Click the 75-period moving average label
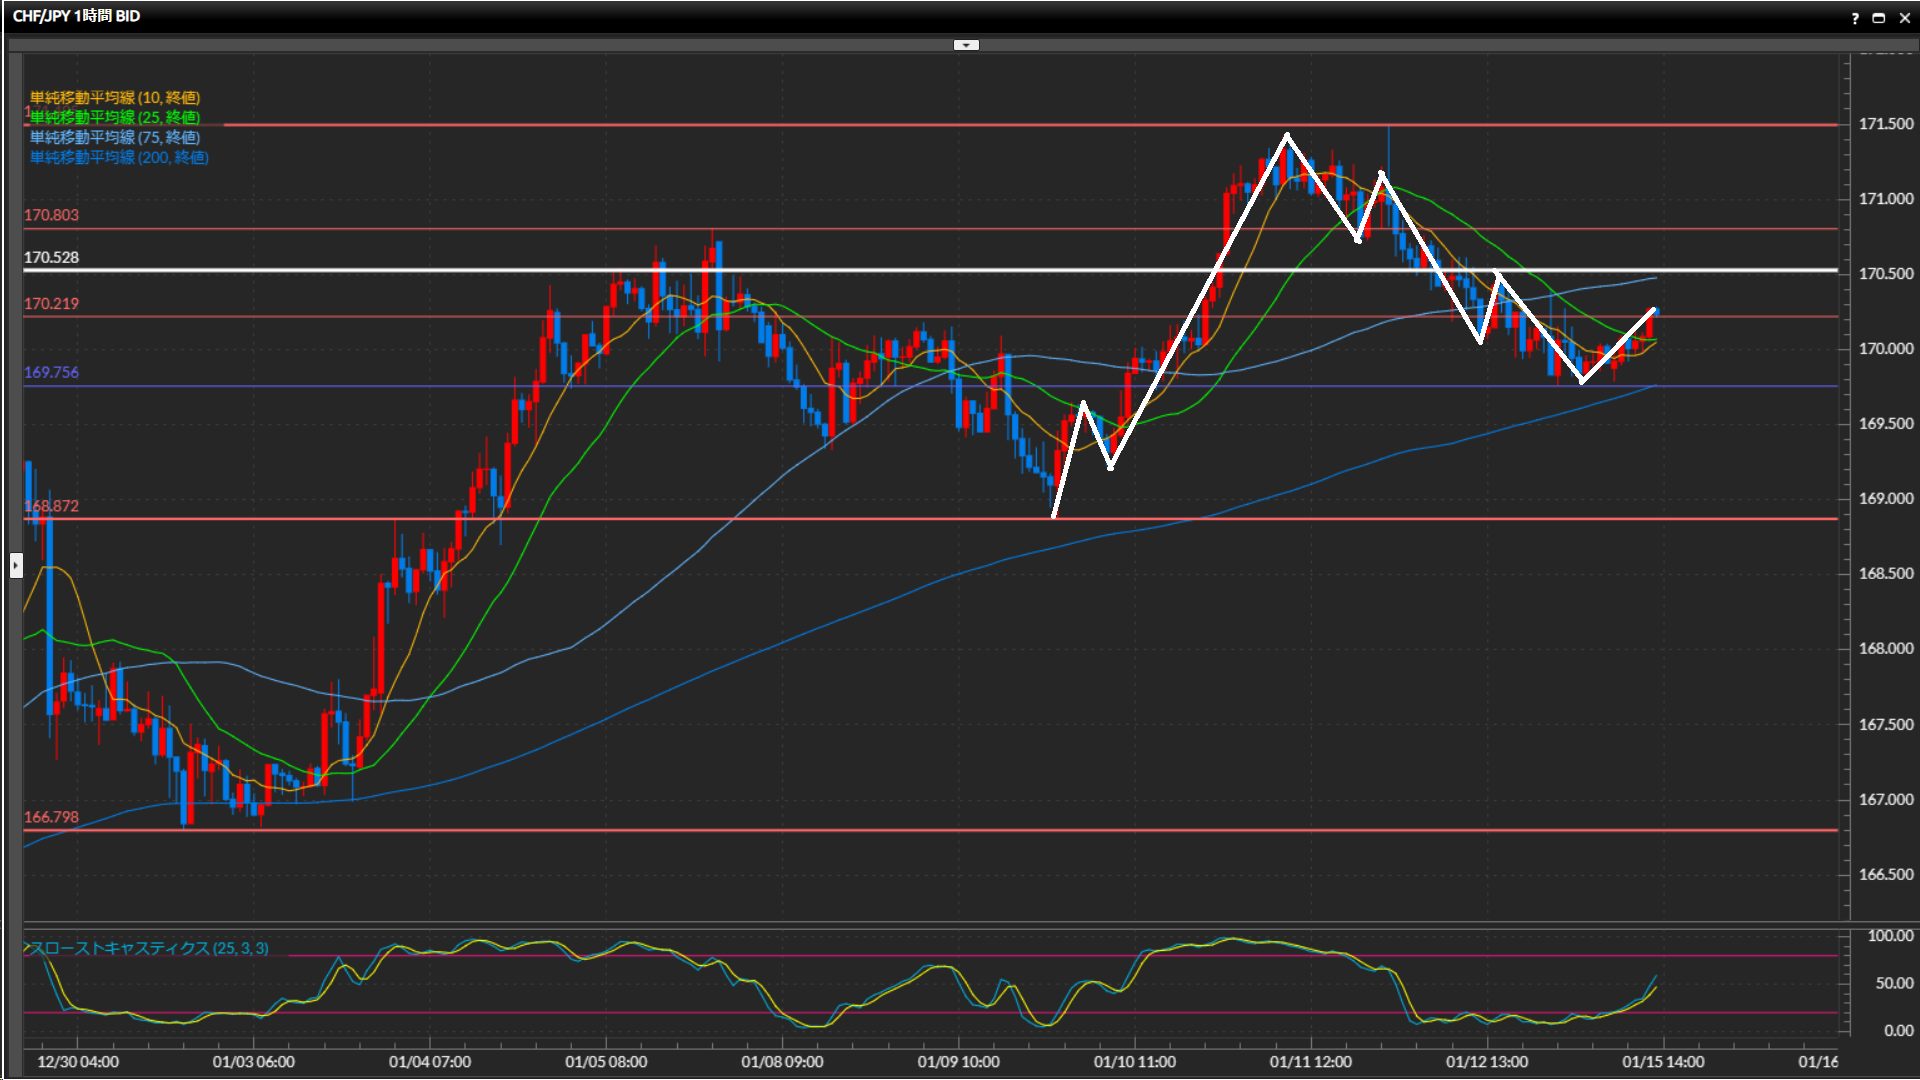 [x=115, y=137]
